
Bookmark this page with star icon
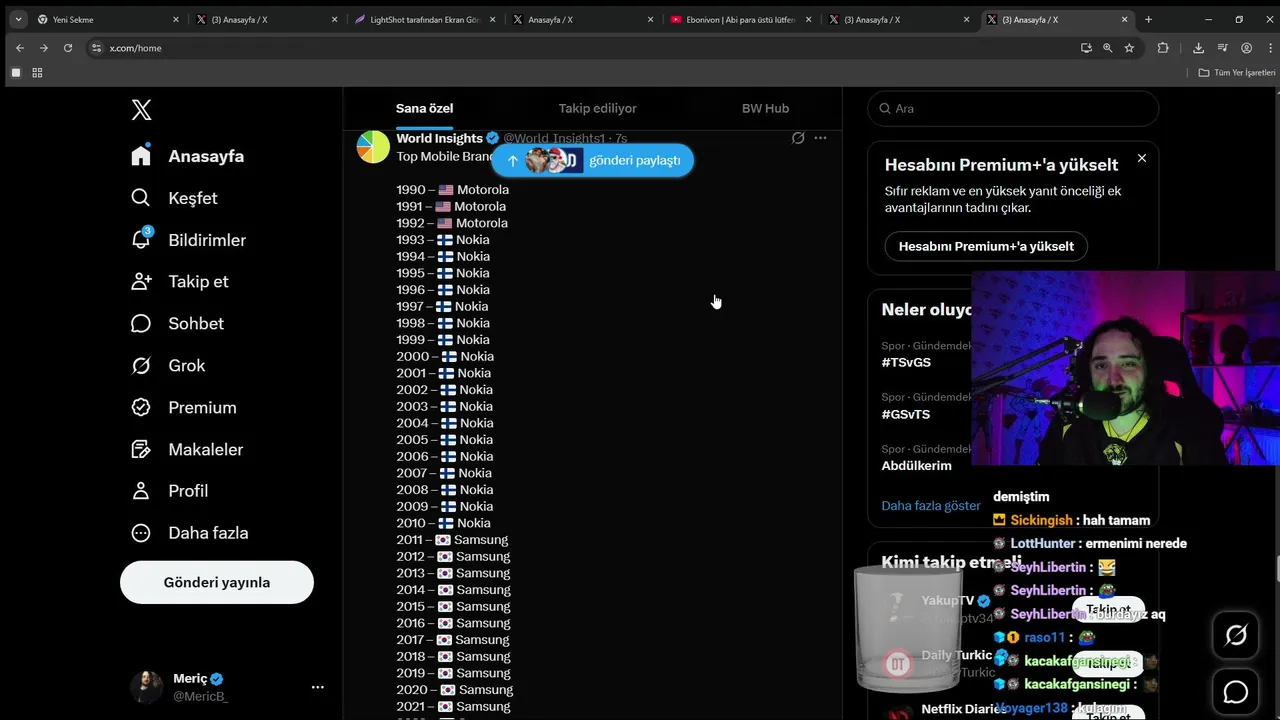click(1129, 48)
